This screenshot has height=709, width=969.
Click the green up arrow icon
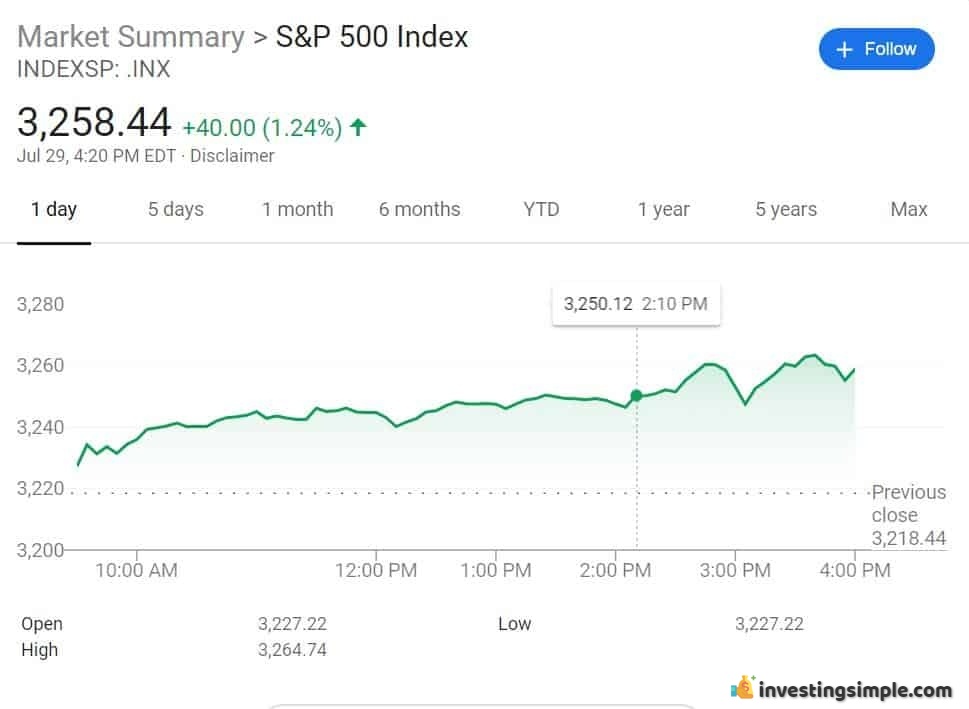[x=358, y=127]
